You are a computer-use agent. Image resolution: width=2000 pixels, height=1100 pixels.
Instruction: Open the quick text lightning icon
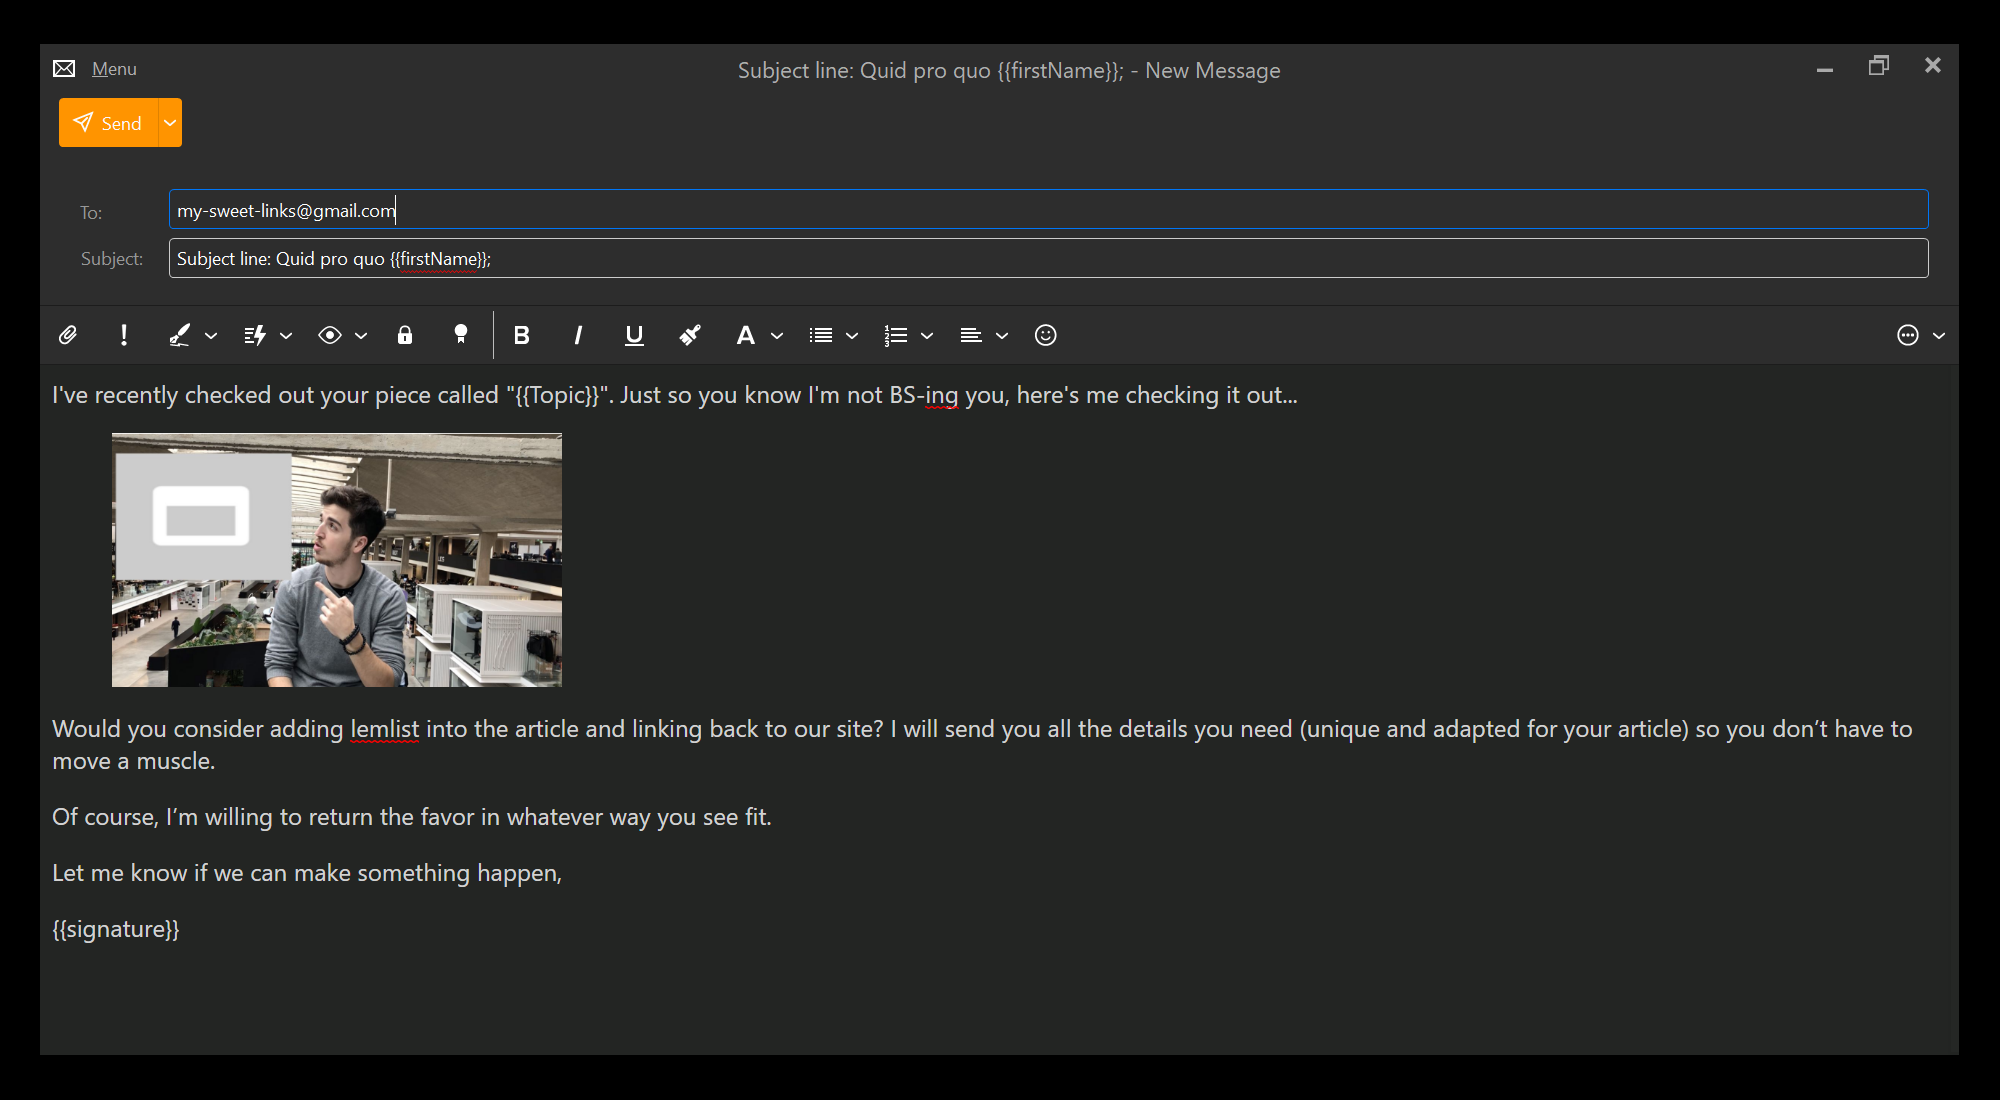click(255, 335)
